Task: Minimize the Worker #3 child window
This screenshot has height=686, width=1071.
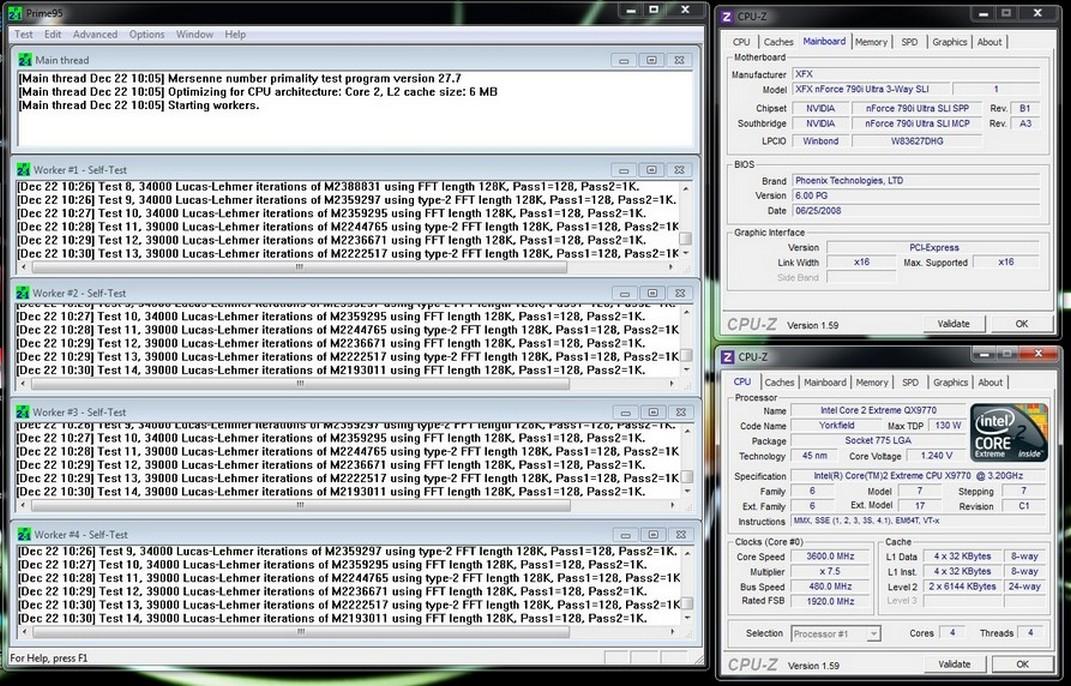Action: pyautogui.click(x=626, y=413)
